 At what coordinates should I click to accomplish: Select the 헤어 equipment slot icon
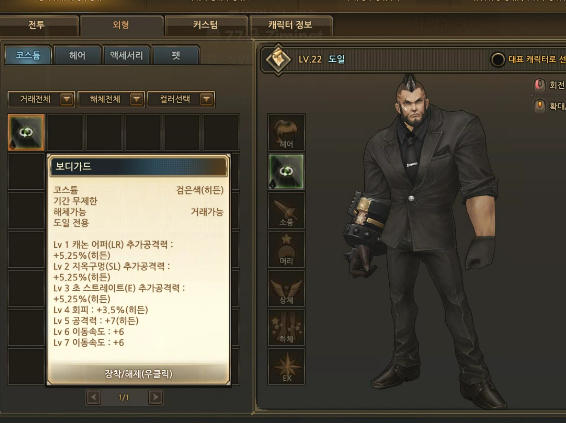click(286, 132)
